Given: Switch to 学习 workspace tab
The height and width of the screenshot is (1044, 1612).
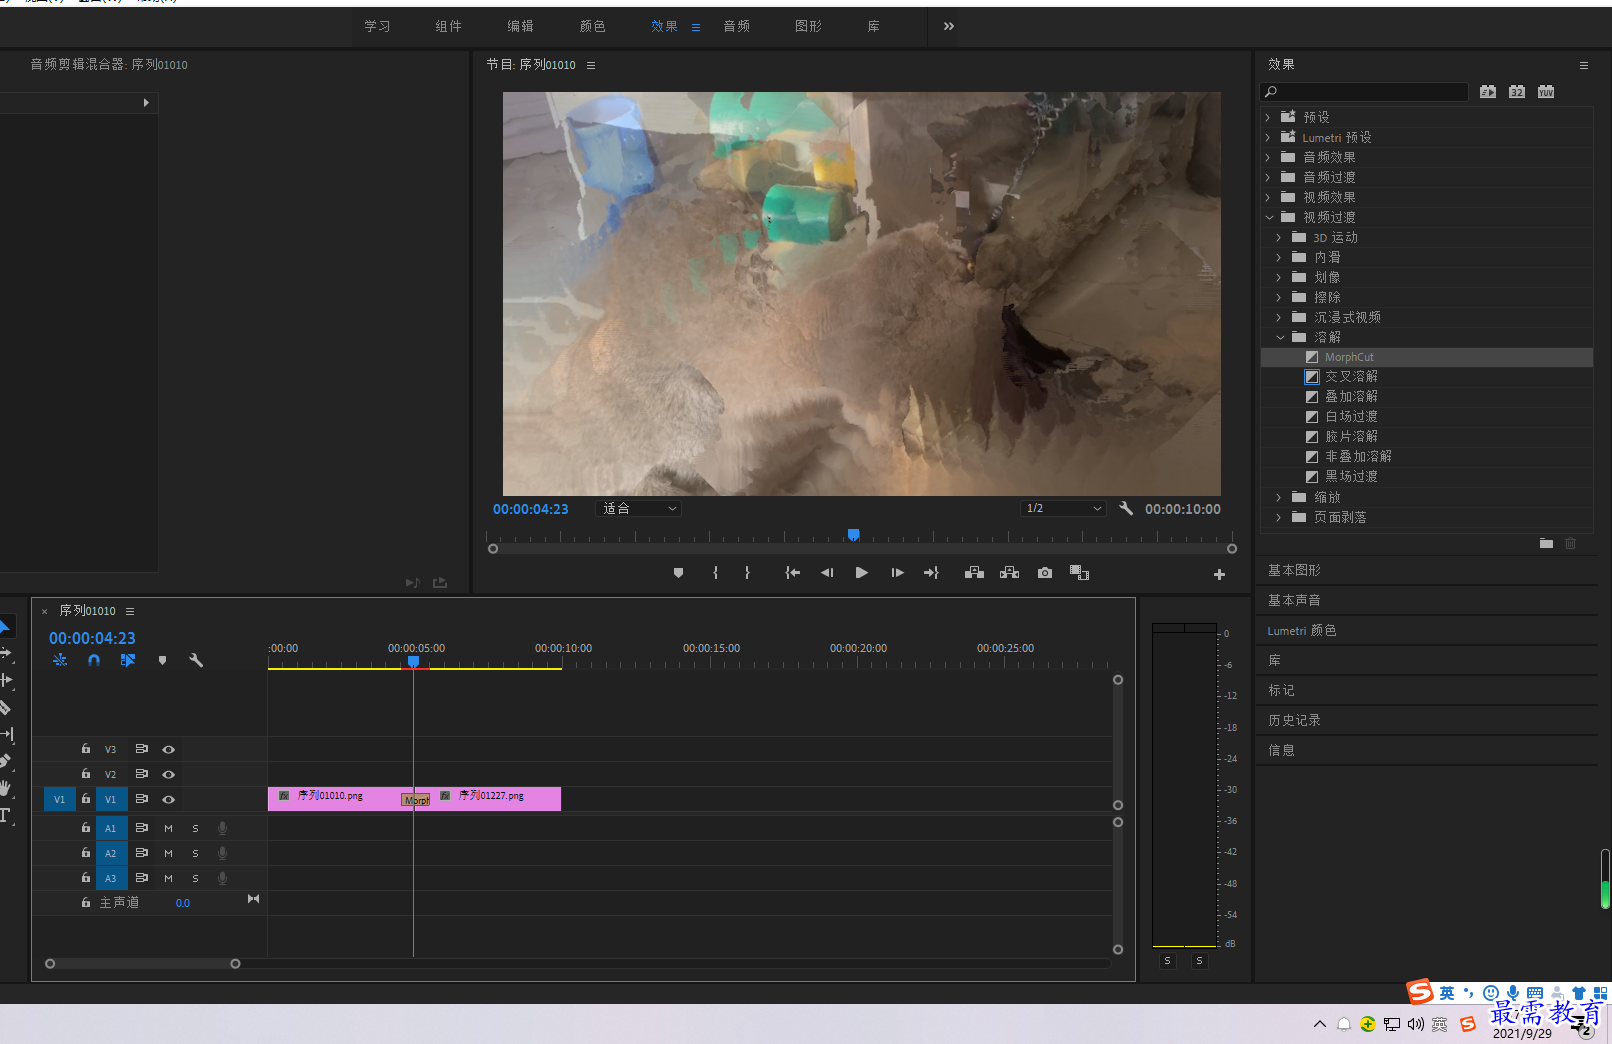Looking at the screenshot, I should pyautogui.click(x=377, y=26).
